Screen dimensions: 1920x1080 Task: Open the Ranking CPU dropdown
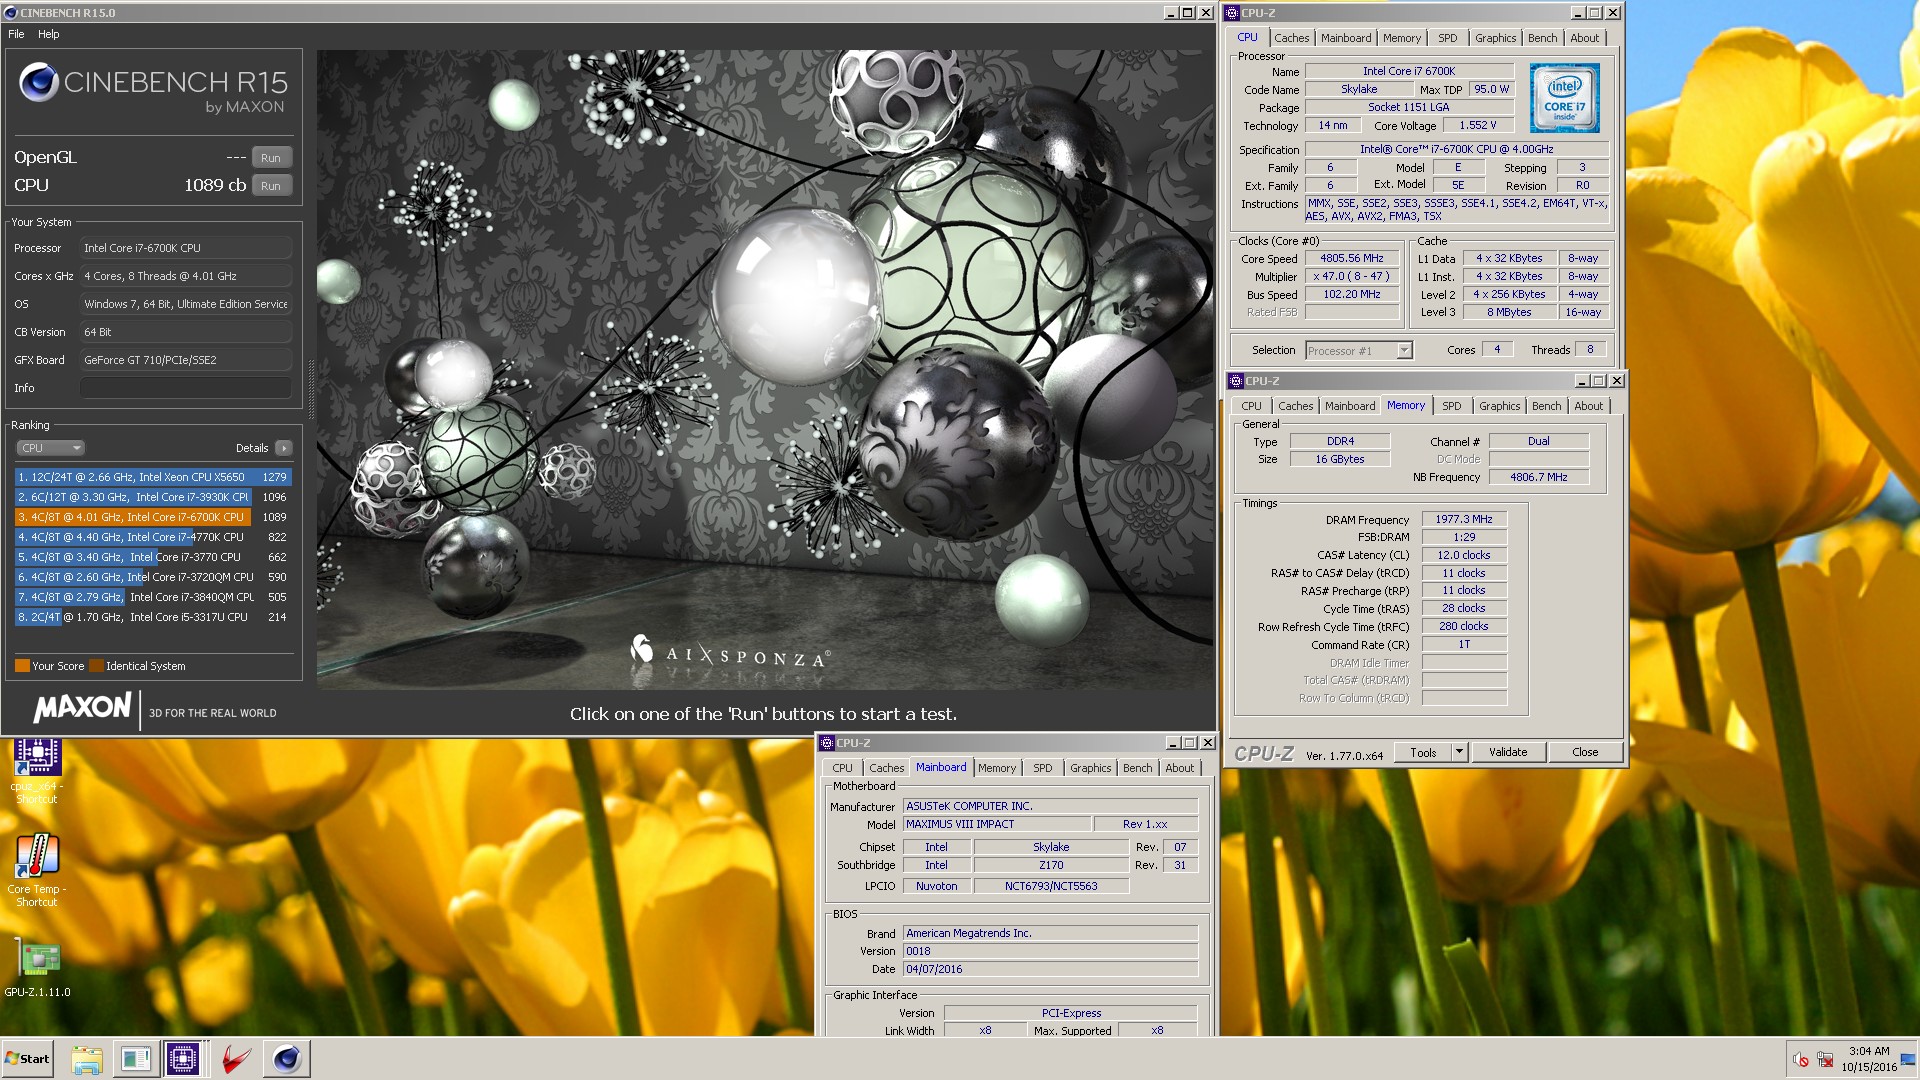pyautogui.click(x=50, y=448)
